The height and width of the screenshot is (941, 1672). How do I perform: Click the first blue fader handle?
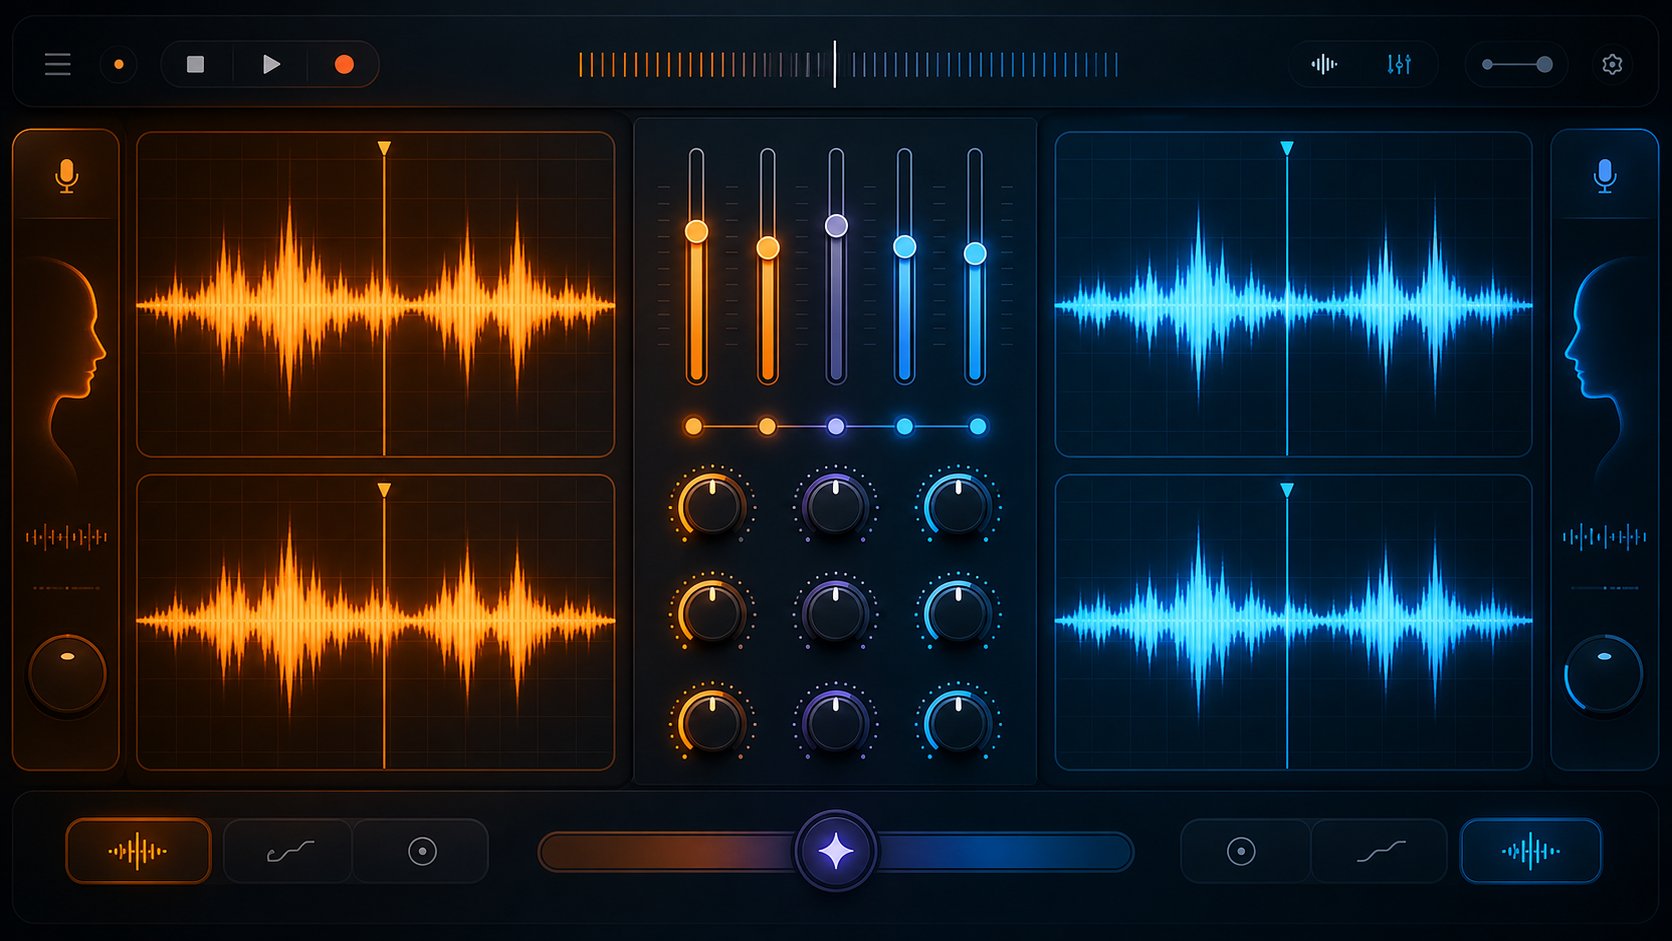(x=904, y=246)
